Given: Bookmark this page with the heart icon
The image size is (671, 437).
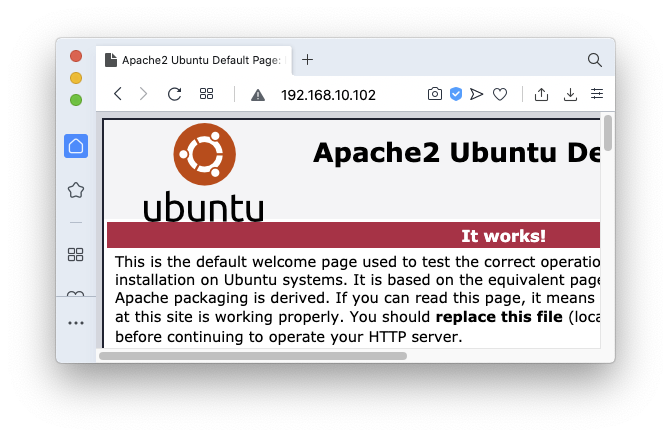Looking at the screenshot, I should [x=500, y=94].
